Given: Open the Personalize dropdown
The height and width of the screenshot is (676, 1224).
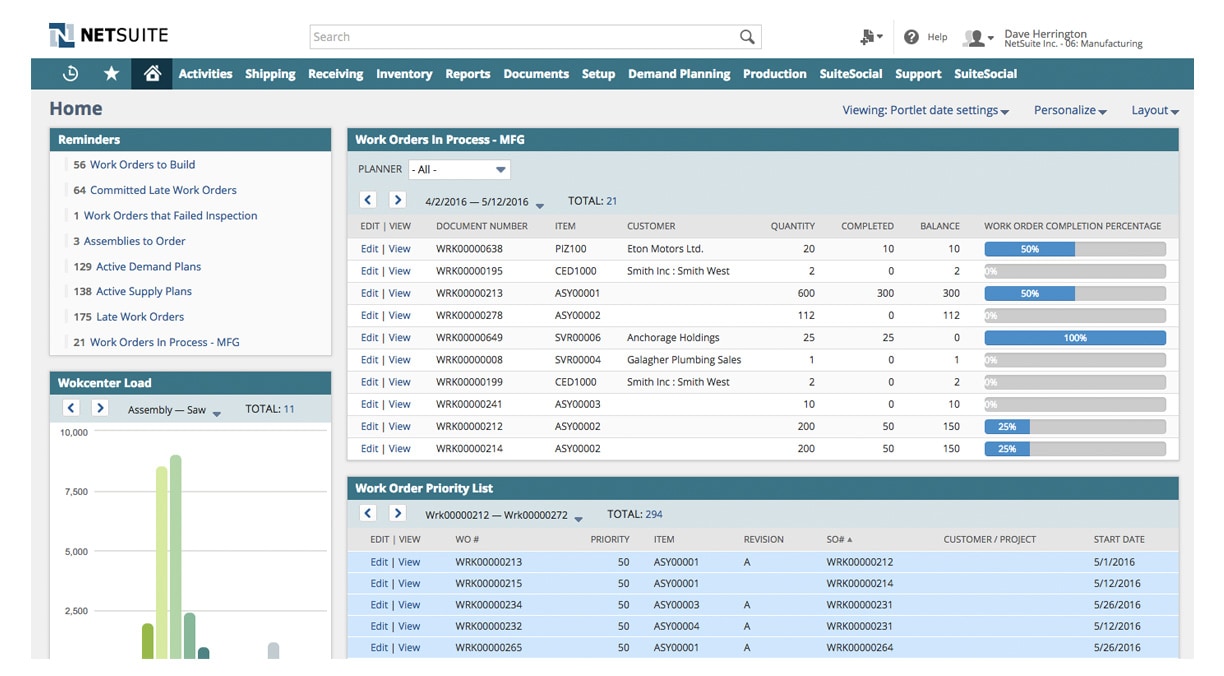Looking at the screenshot, I should click(1070, 111).
